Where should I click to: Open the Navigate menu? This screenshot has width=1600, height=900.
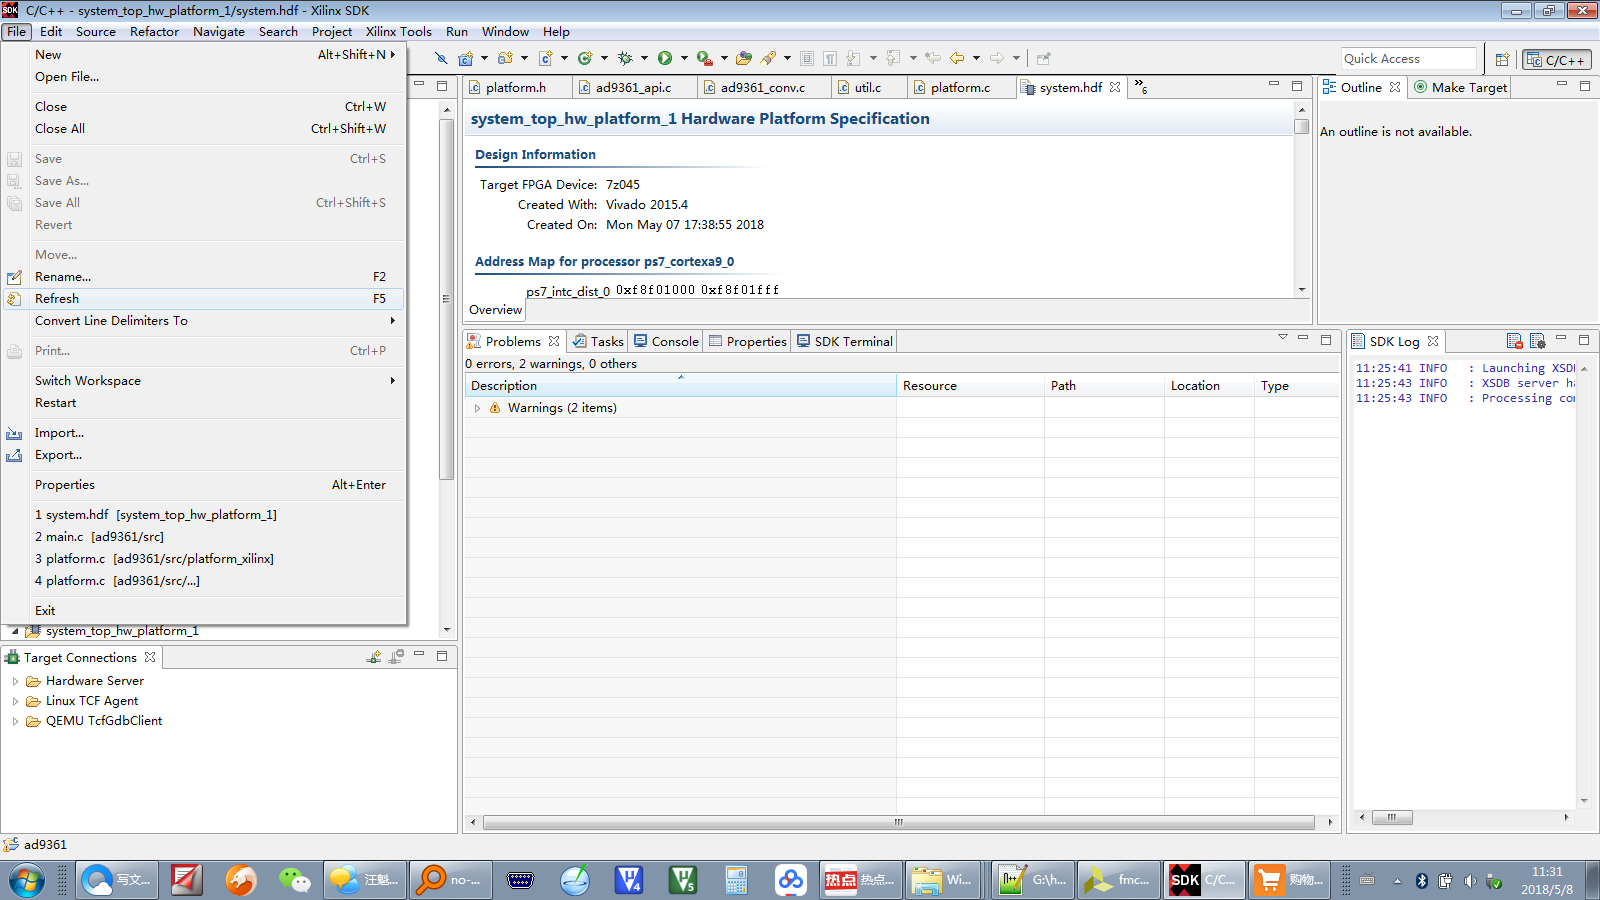218,32
